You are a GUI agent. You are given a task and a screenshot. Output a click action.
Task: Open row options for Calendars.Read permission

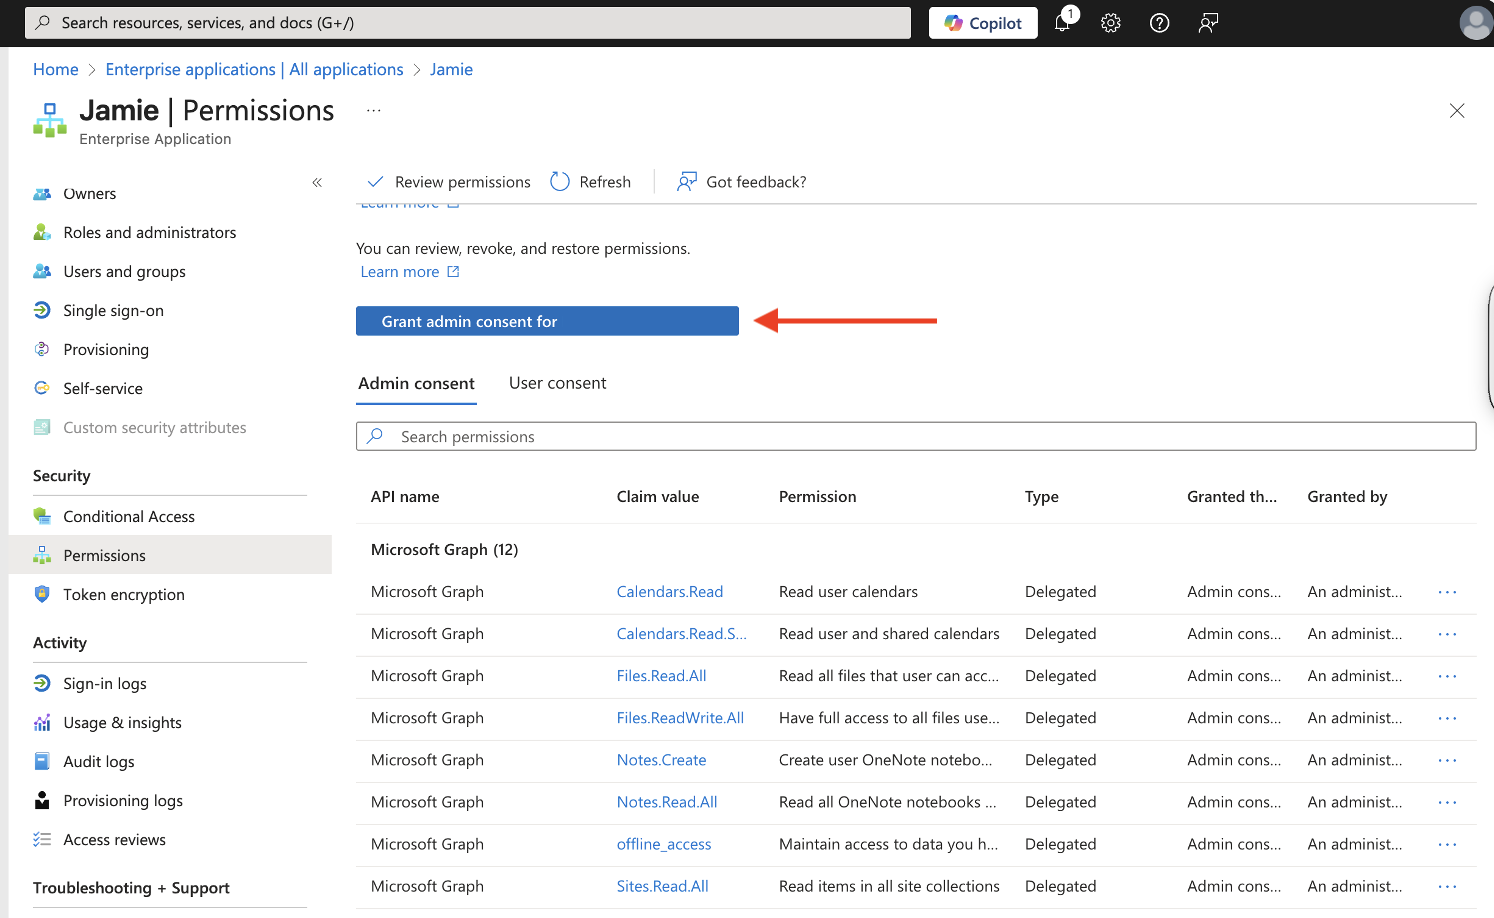coord(1447,591)
